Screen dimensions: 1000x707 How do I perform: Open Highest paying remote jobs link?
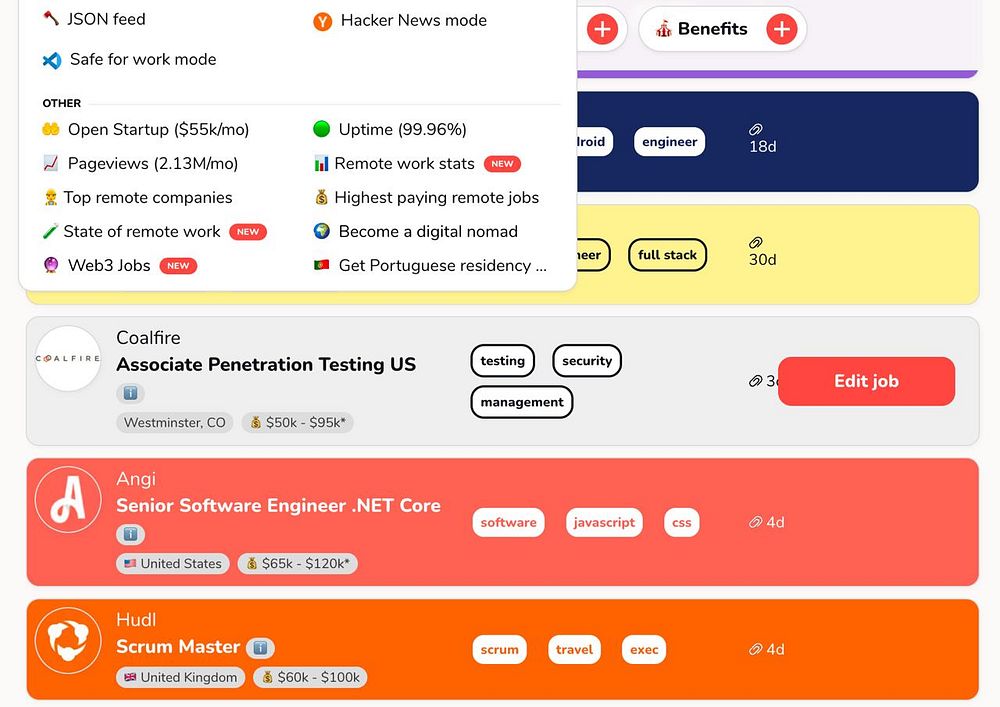pos(436,197)
